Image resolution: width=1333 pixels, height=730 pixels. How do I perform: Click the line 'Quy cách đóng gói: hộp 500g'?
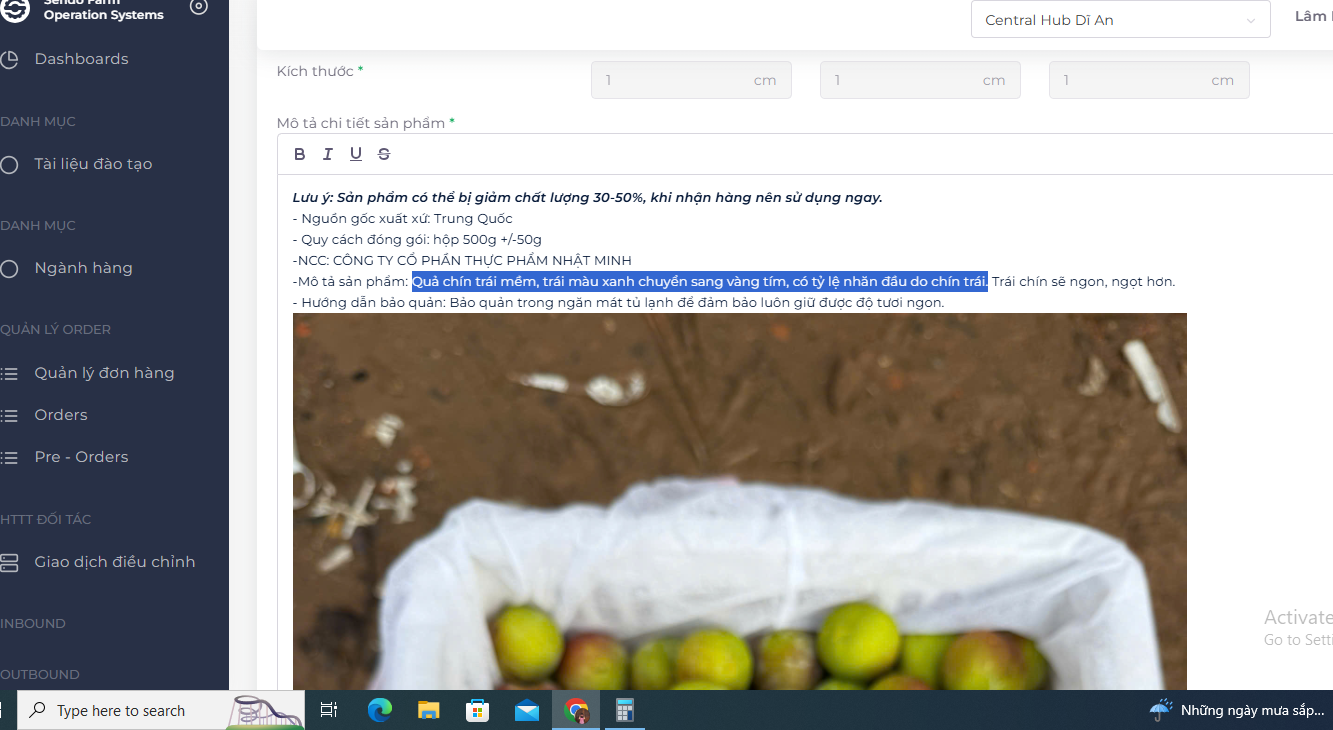click(x=417, y=239)
